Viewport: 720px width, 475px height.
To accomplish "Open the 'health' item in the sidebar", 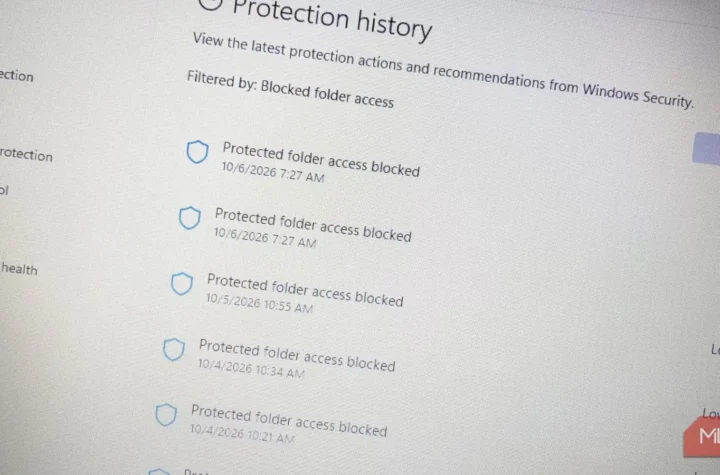I will (x=19, y=268).
